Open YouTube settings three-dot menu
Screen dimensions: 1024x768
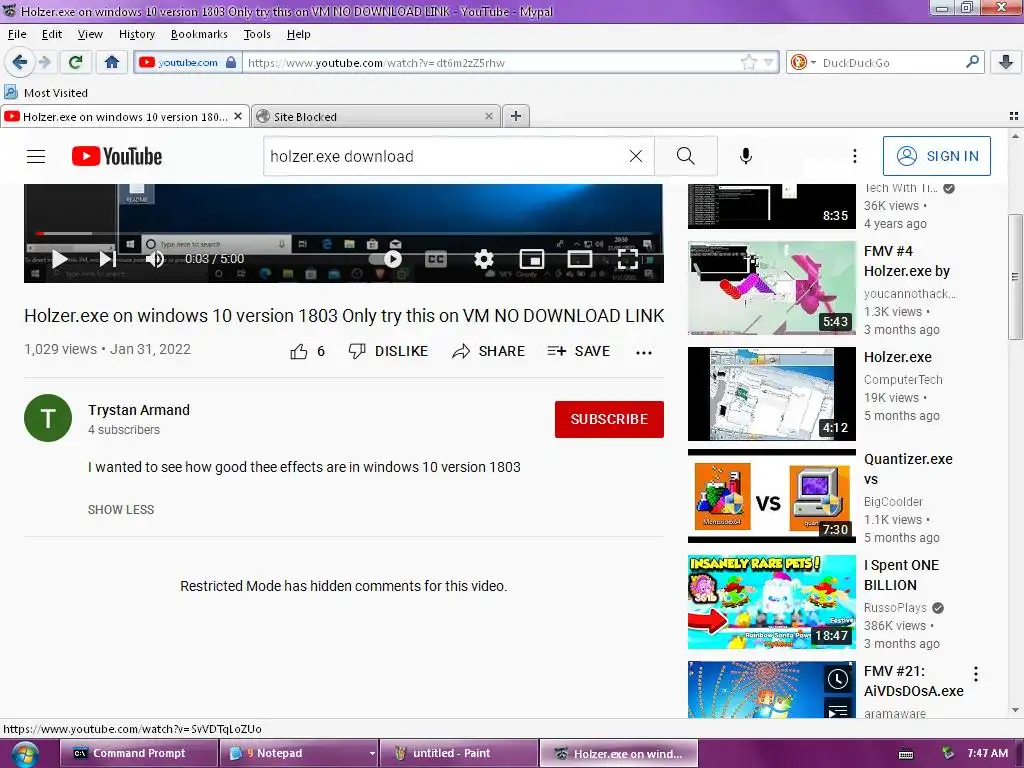(x=854, y=156)
